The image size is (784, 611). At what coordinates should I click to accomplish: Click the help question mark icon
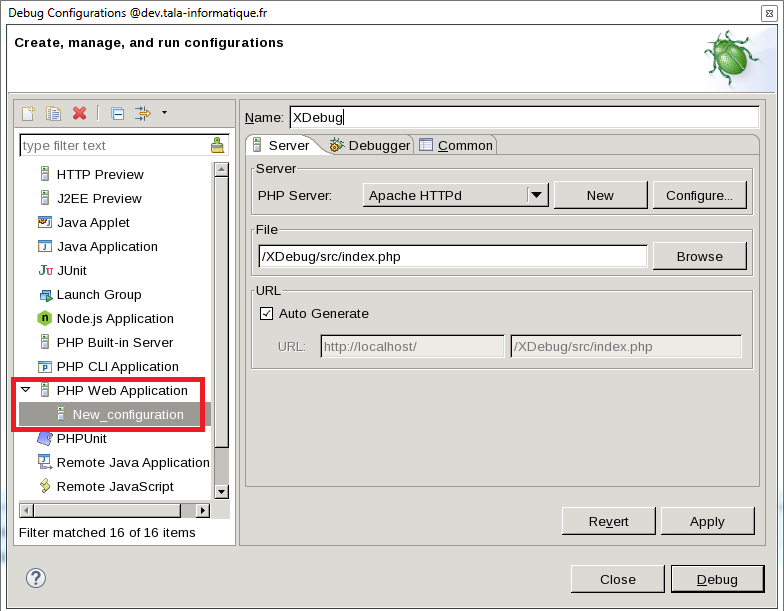[x=36, y=578]
